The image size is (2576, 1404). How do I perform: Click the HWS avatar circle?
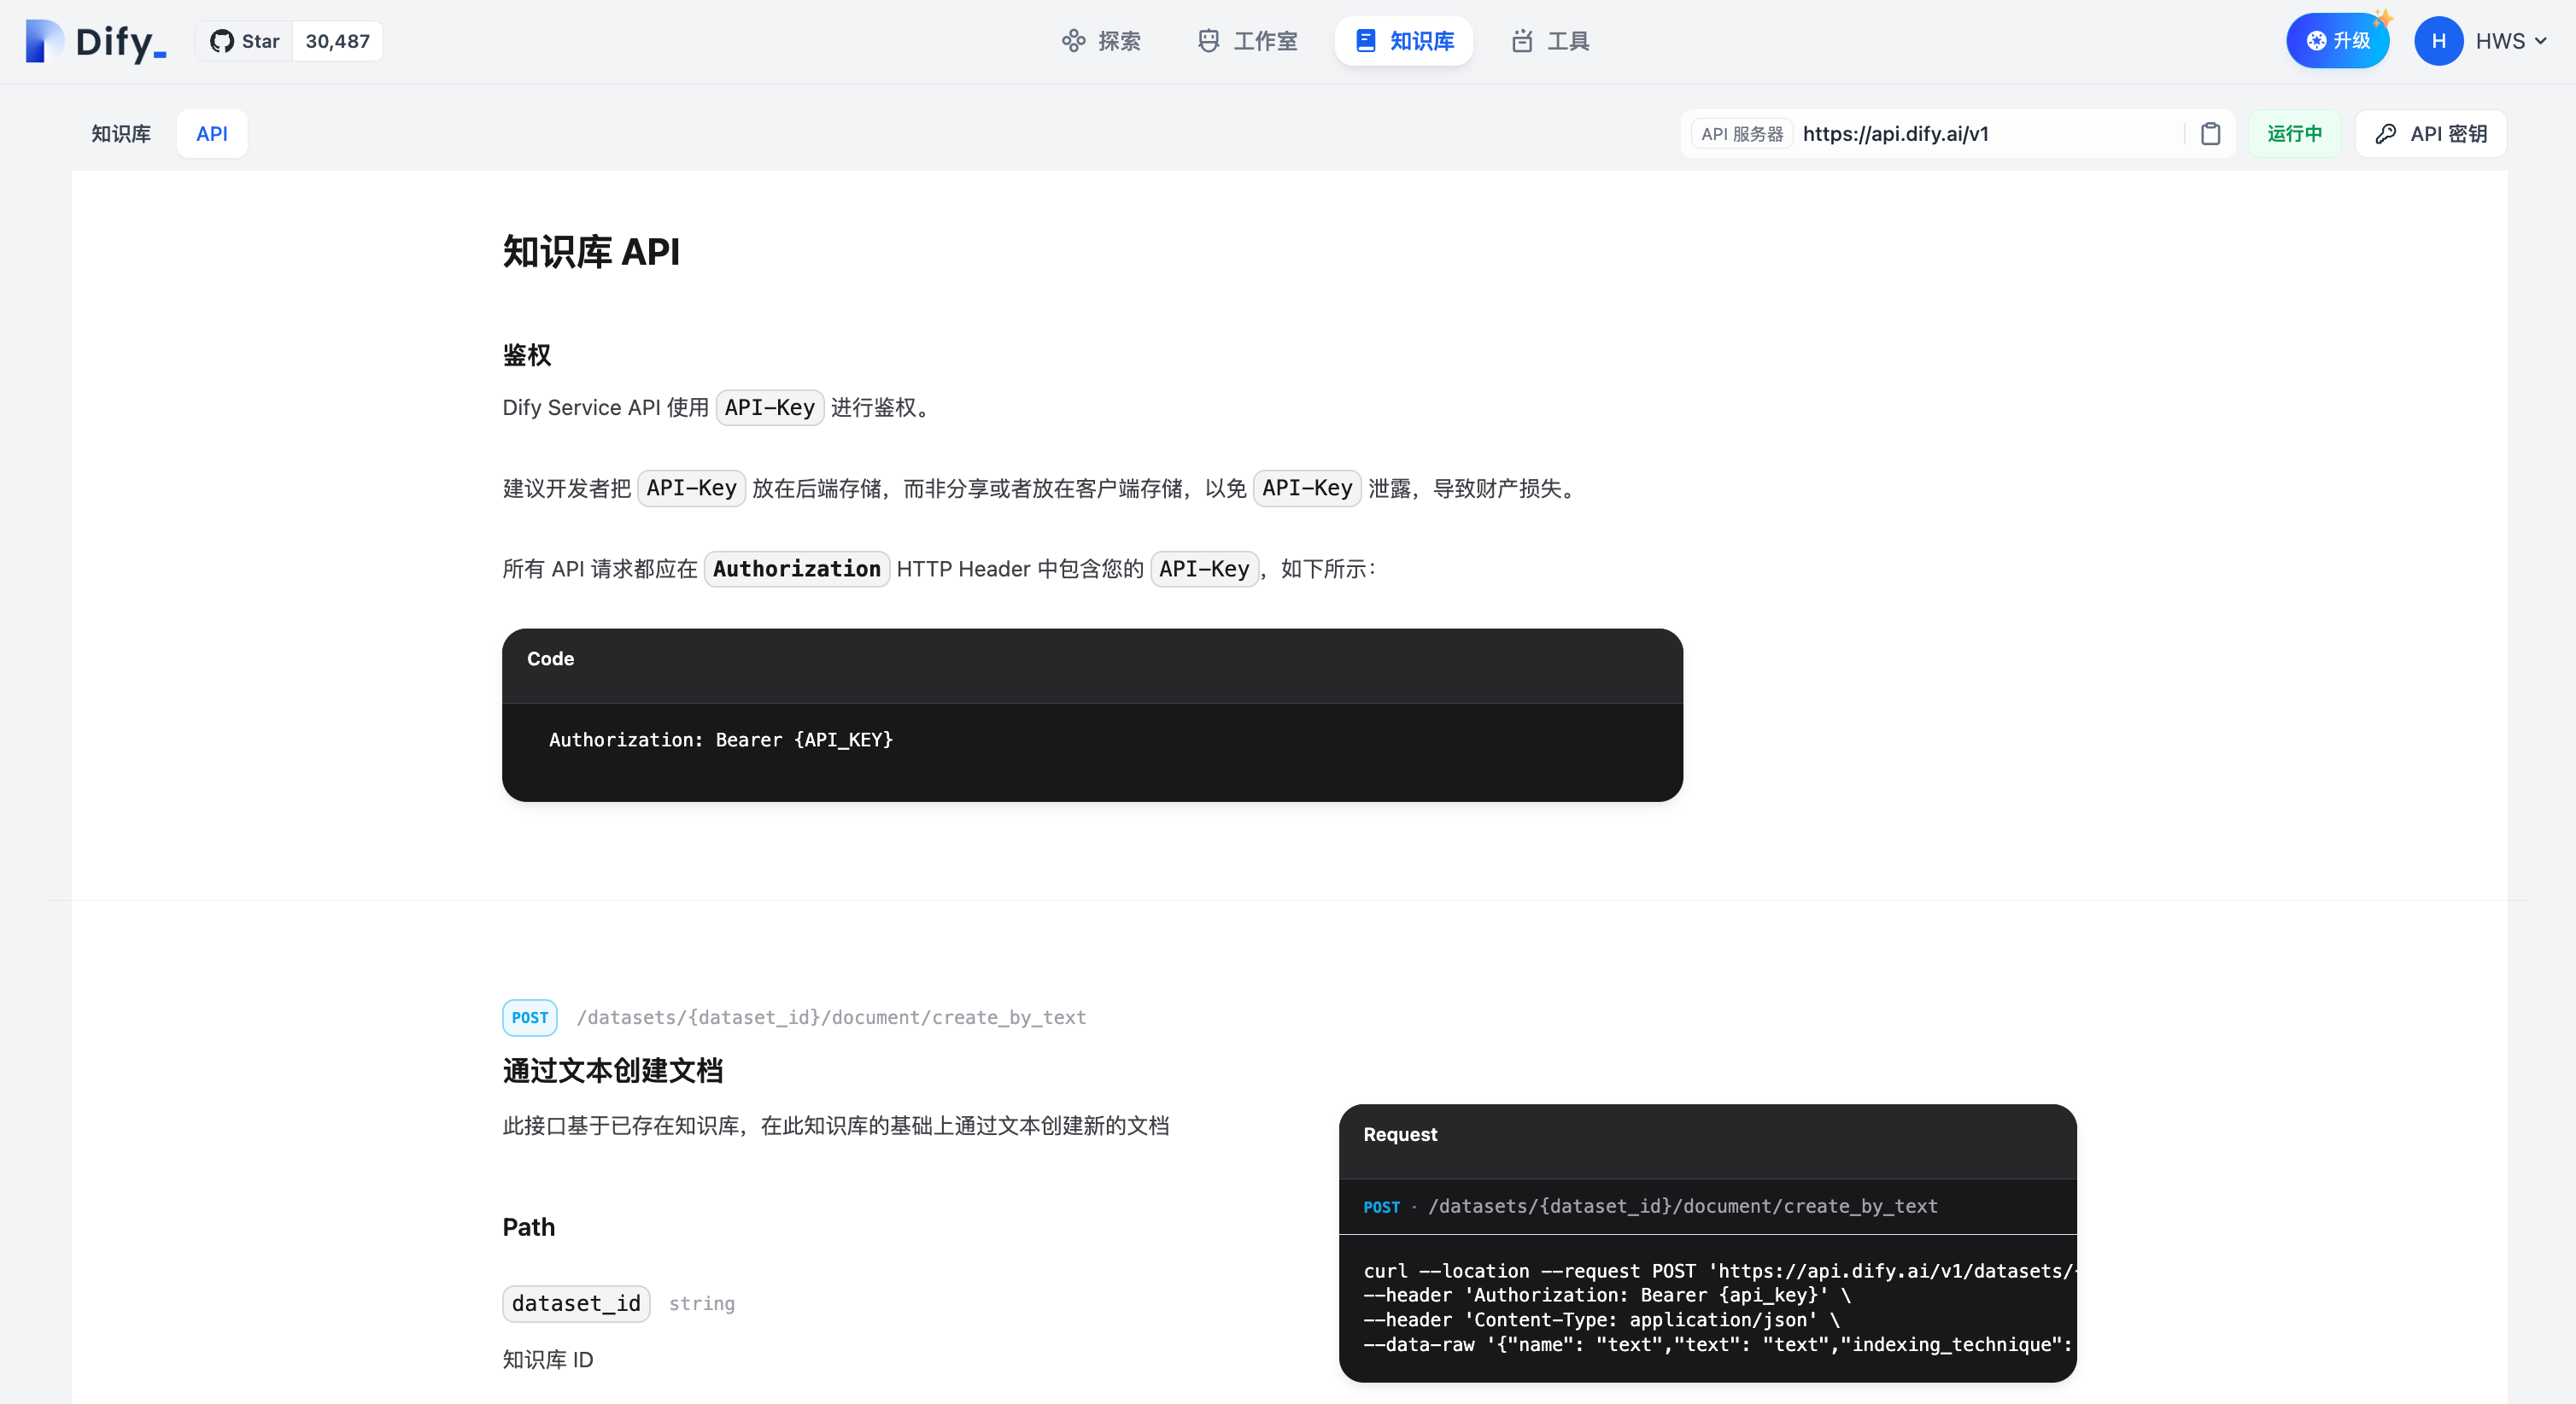(x=2438, y=41)
